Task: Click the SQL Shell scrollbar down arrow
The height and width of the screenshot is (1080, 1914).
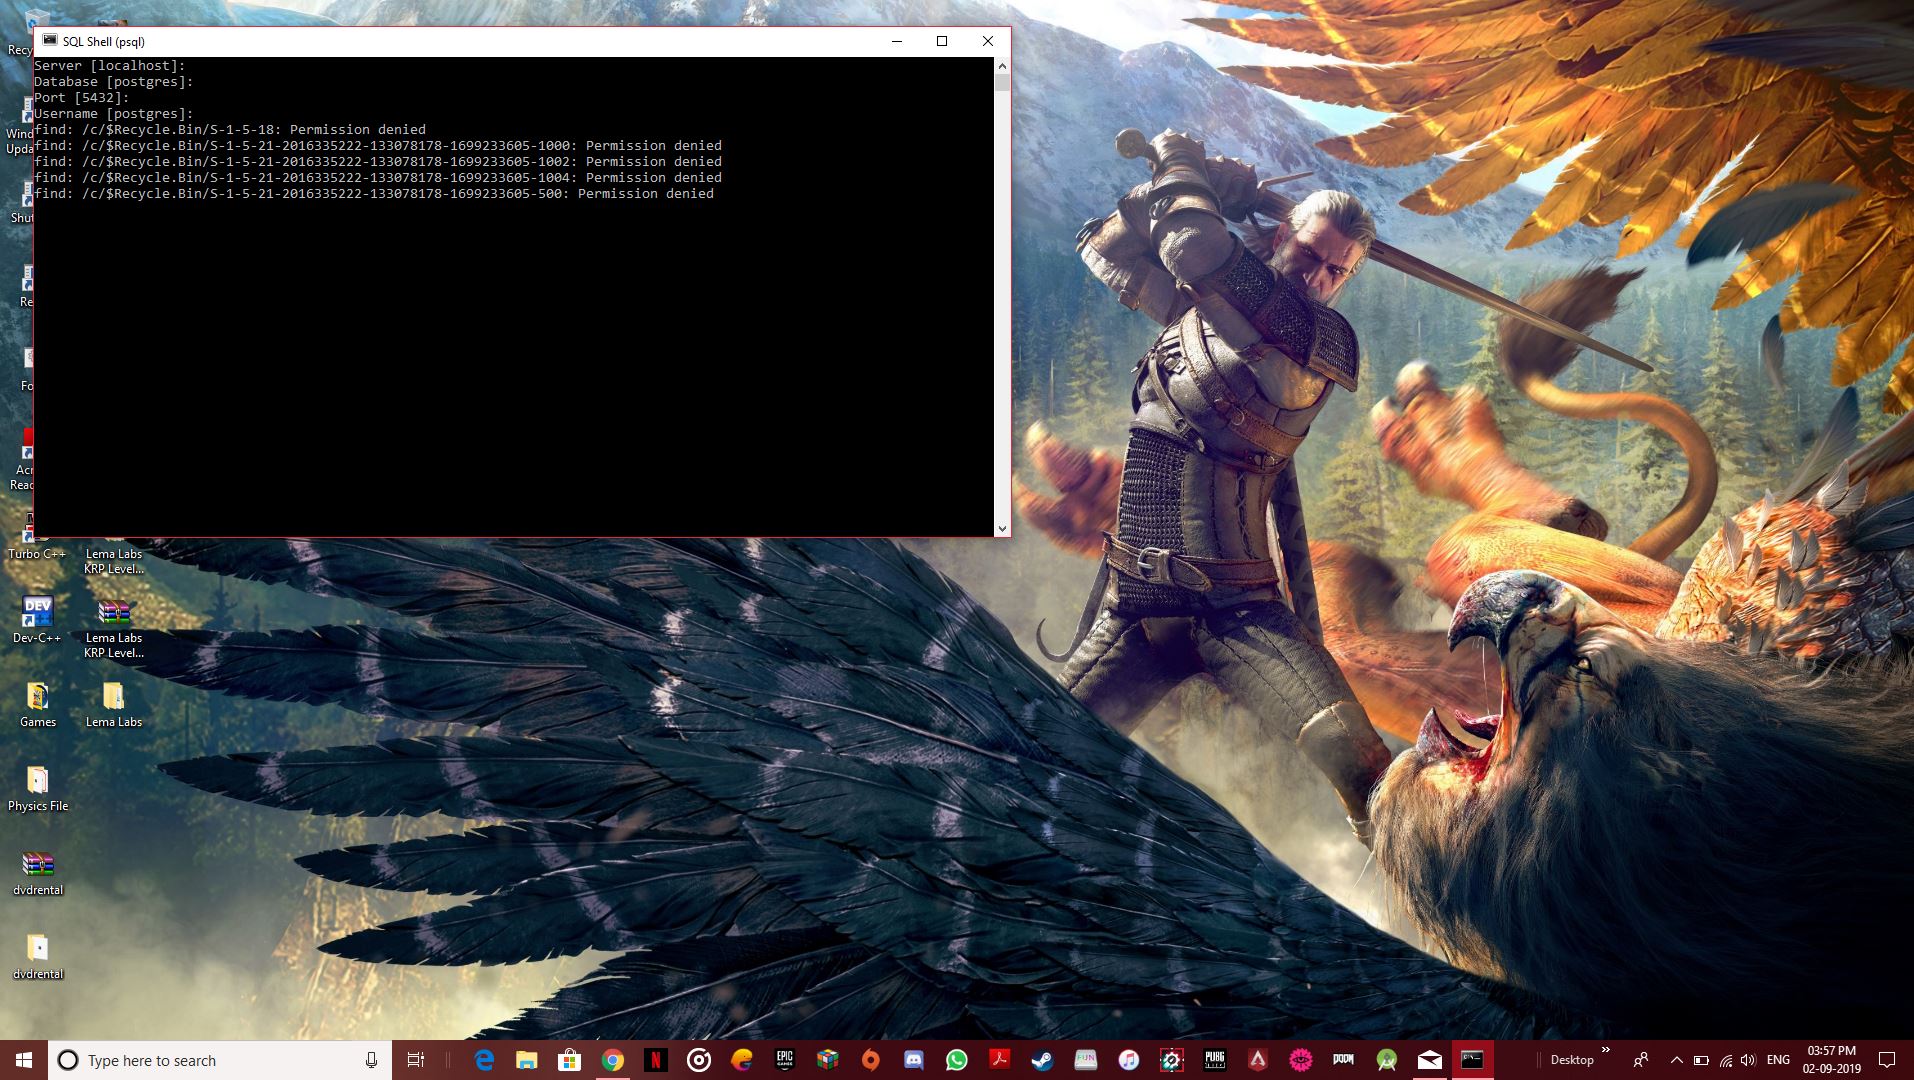Action: tap(1002, 528)
